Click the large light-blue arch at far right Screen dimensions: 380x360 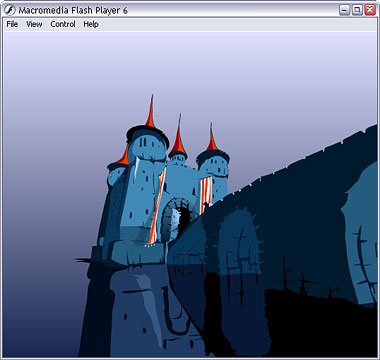point(361,233)
